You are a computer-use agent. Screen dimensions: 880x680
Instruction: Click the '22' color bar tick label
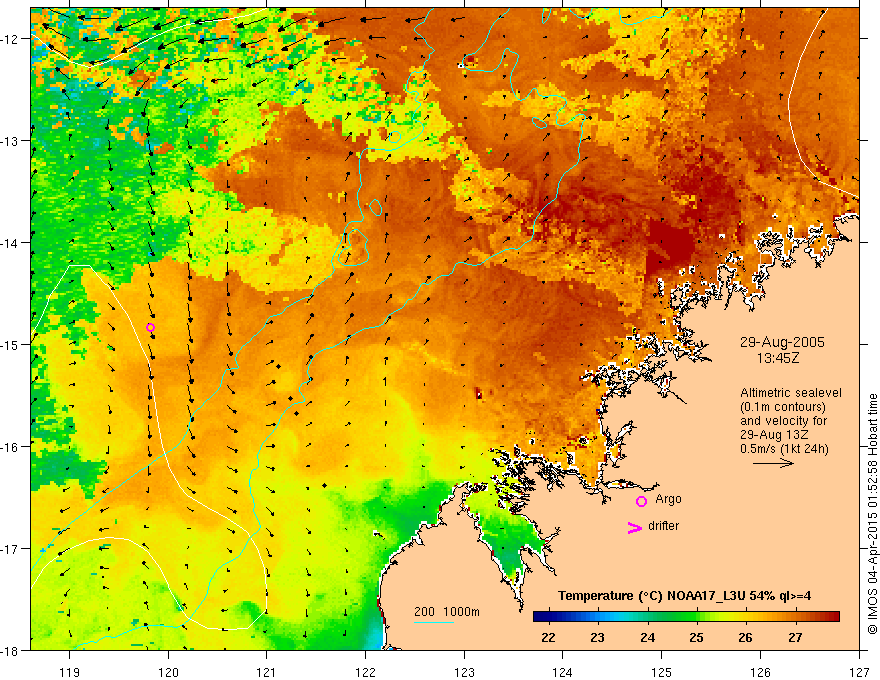coord(548,638)
